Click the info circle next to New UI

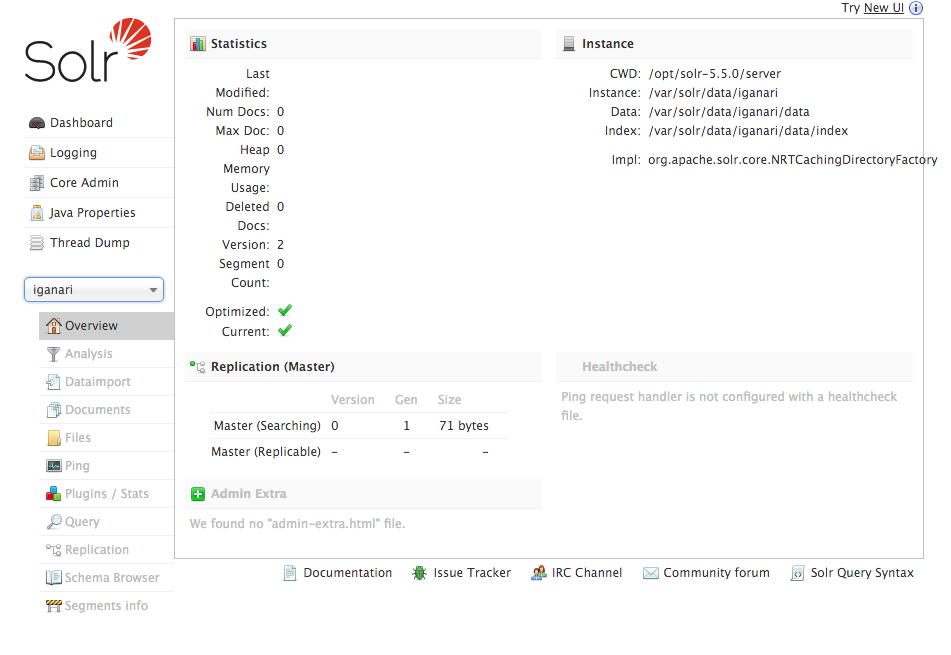916,8
